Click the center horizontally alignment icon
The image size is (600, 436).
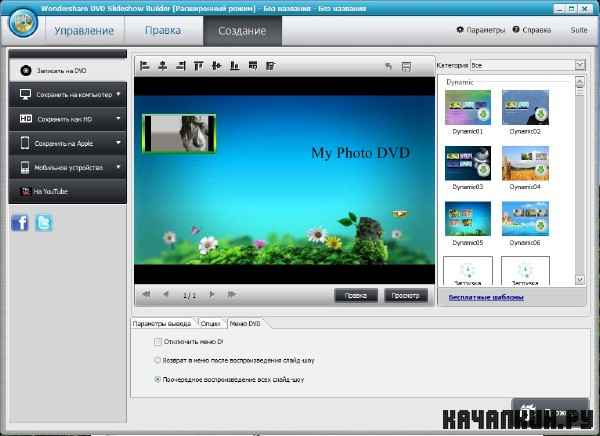point(163,66)
